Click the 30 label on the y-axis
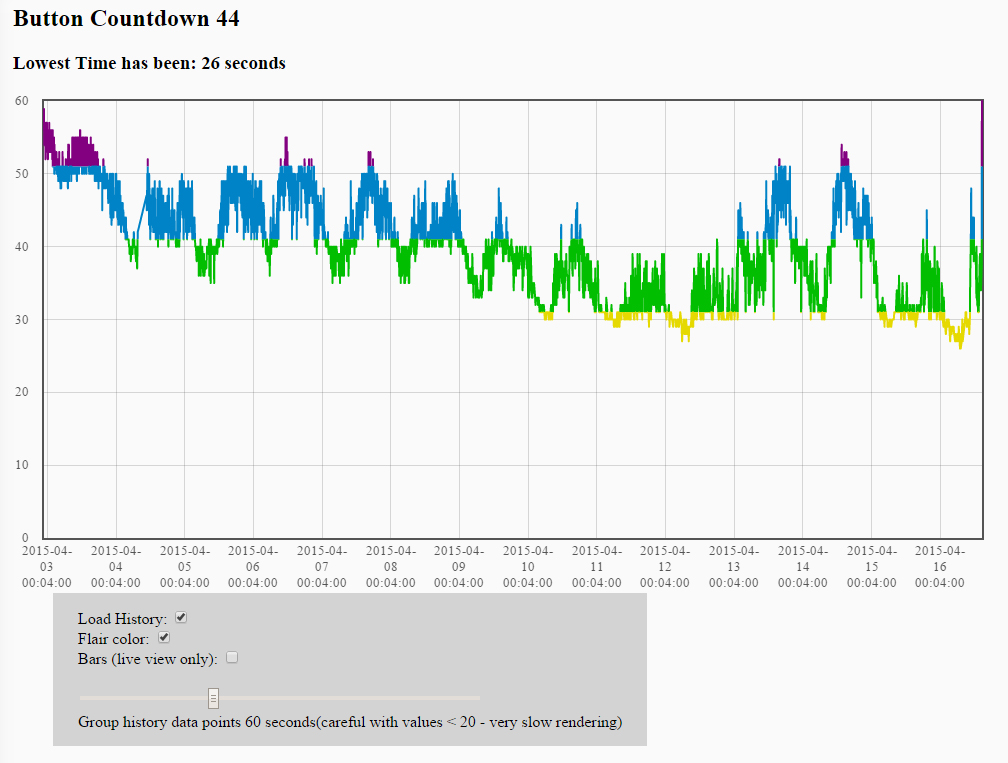The image size is (1008, 763). (21, 320)
